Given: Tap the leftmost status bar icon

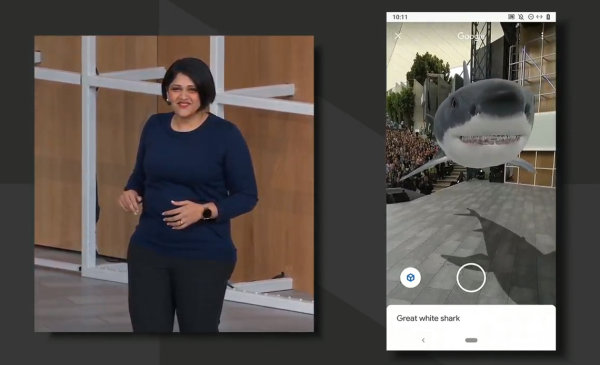Looking at the screenshot, I should coord(511,17).
